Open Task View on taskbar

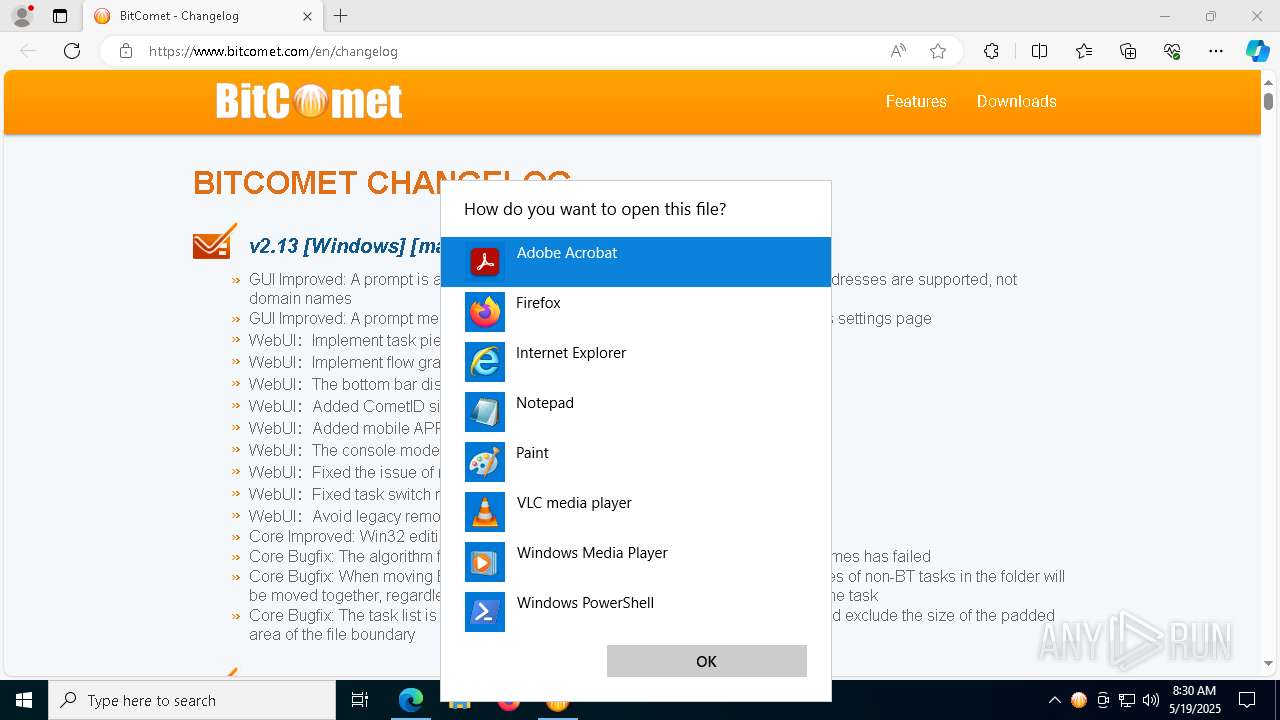pos(360,700)
